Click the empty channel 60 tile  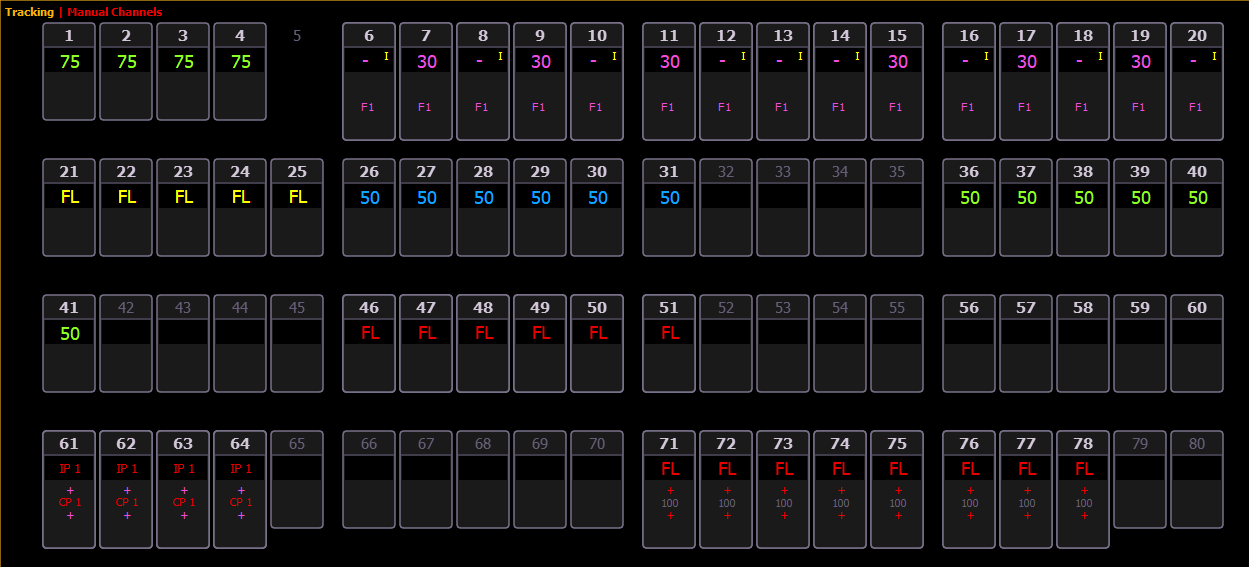click(x=1197, y=343)
